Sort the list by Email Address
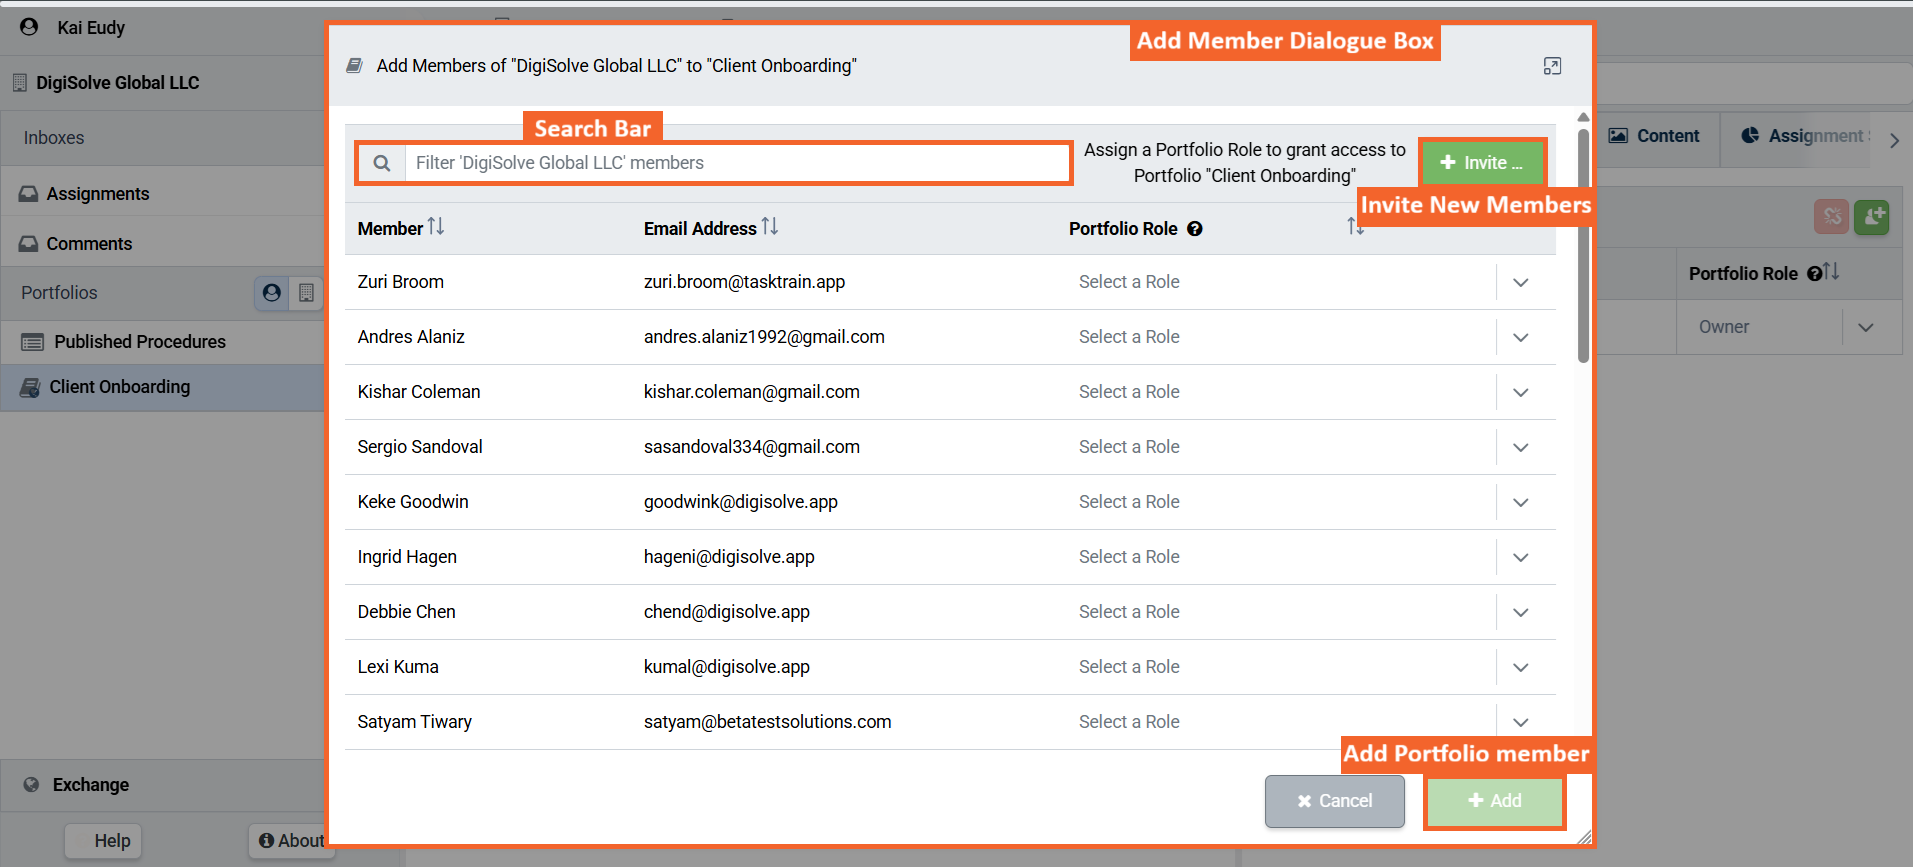Screen dimensions: 1913x867 (x=769, y=228)
